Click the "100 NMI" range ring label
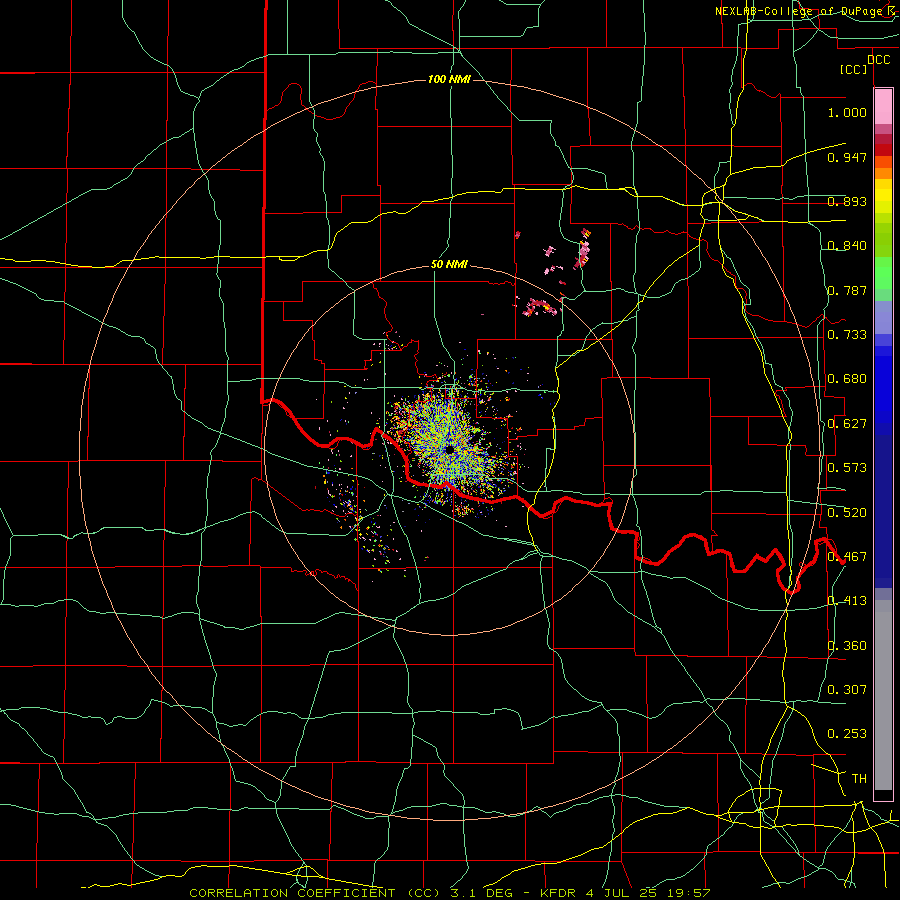This screenshot has height=900, width=900. point(449,79)
